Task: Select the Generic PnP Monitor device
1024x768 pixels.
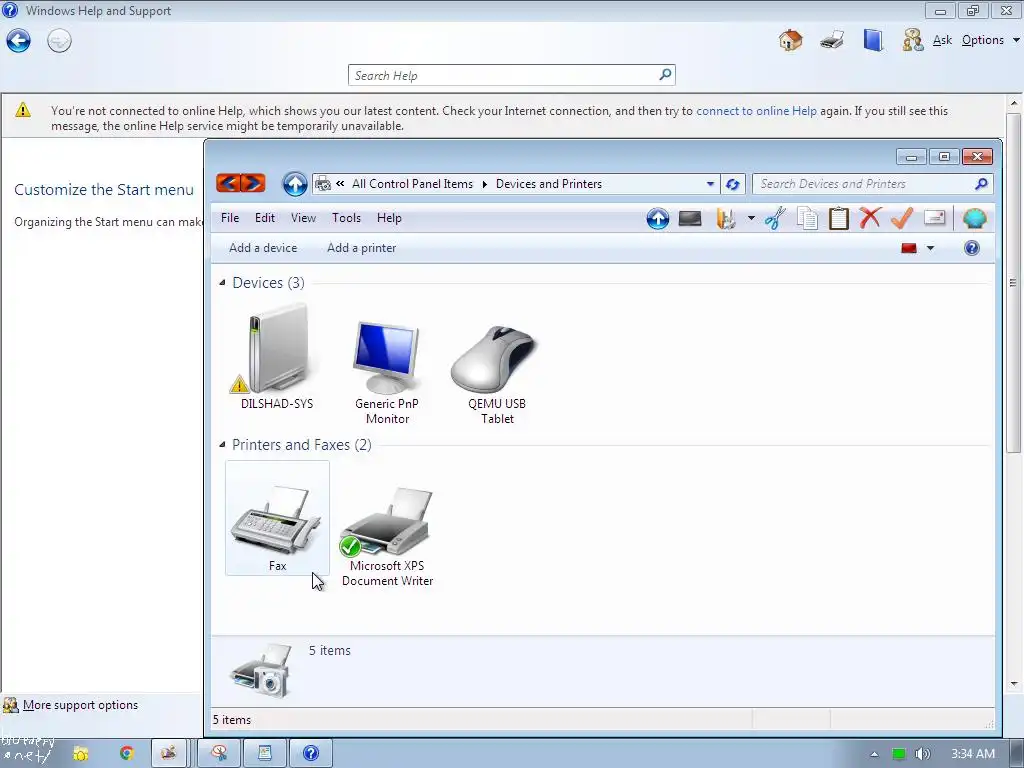Action: (387, 372)
